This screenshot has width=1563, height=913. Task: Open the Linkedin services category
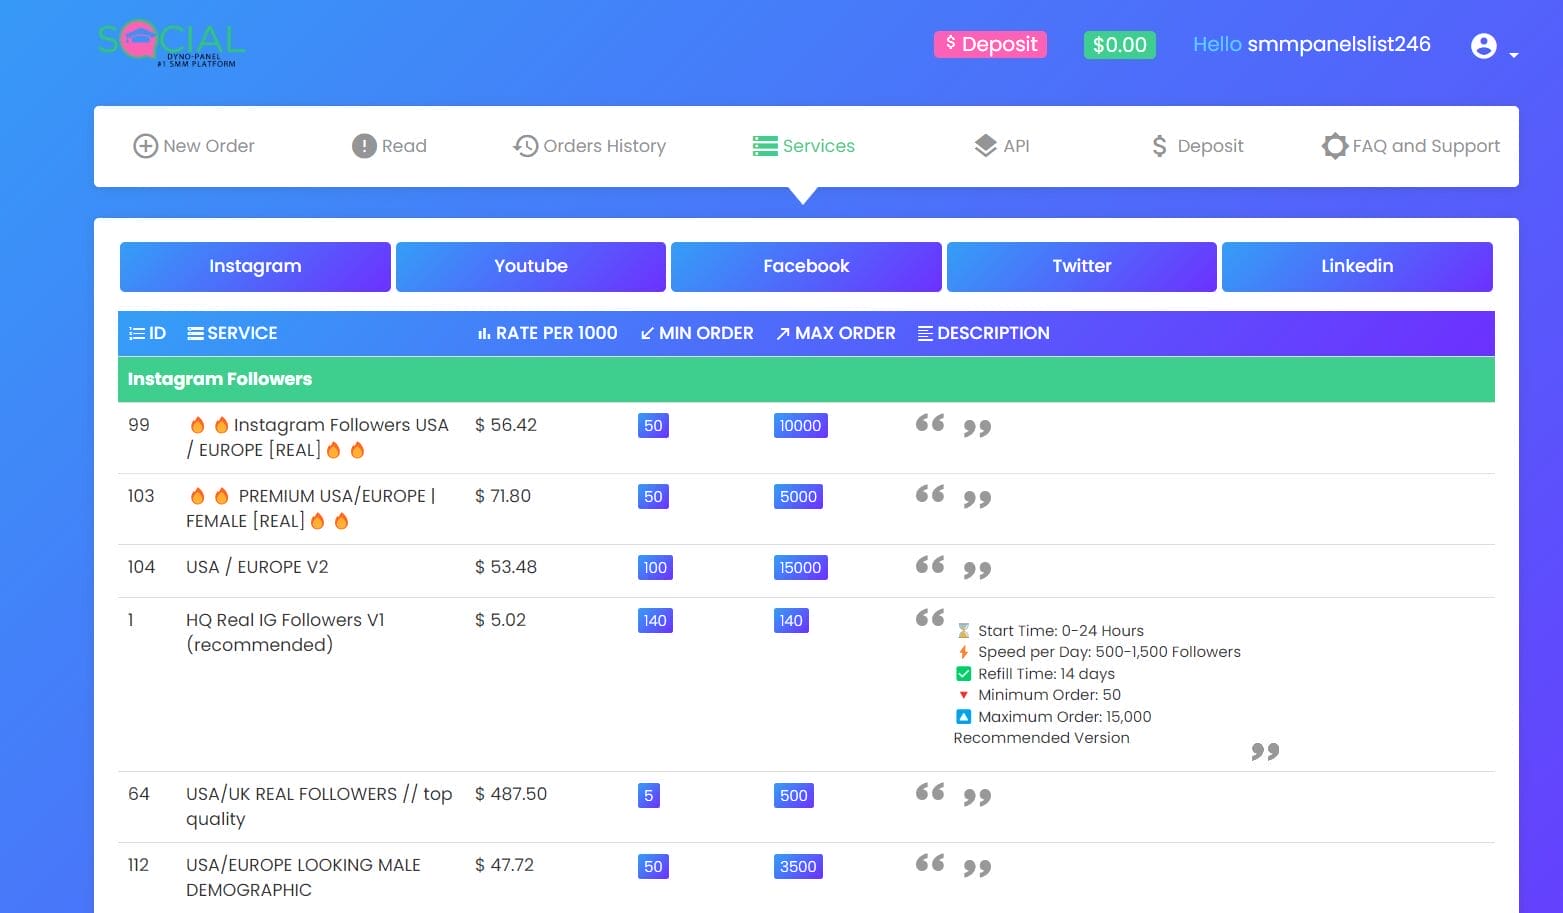[x=1357, y=266]
